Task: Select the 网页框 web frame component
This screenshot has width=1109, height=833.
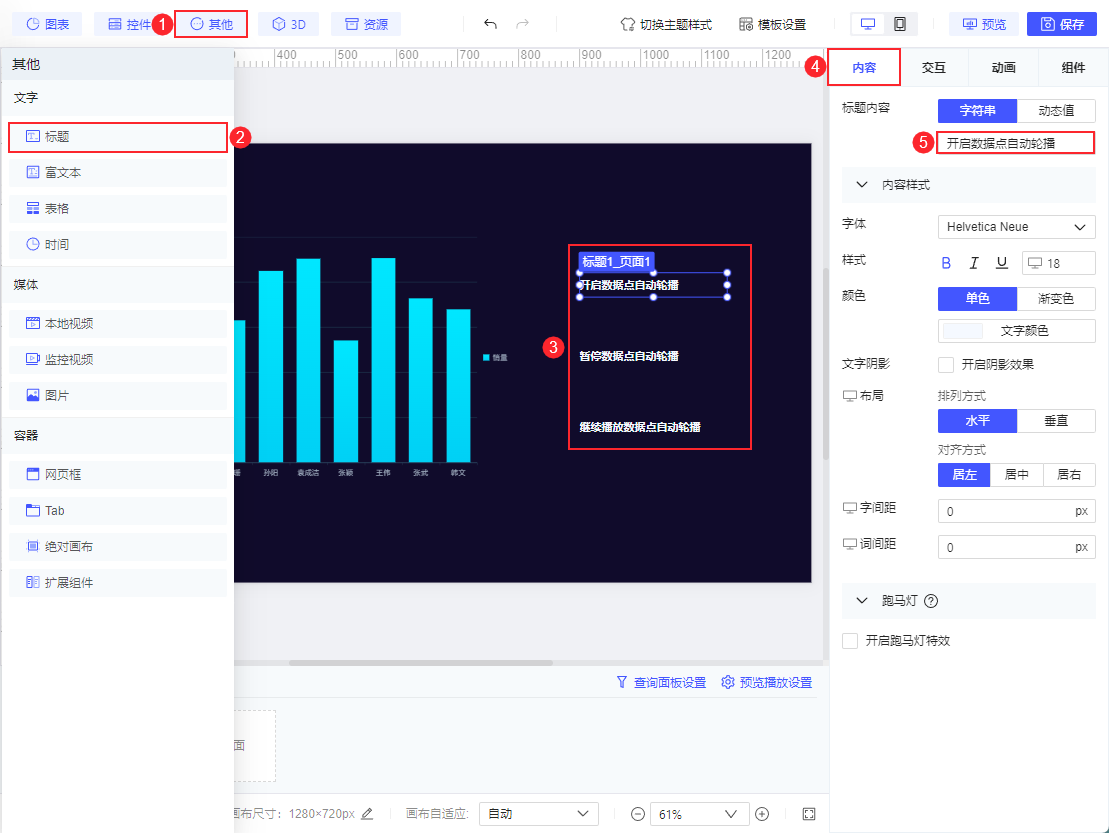Action: (118, 474)
